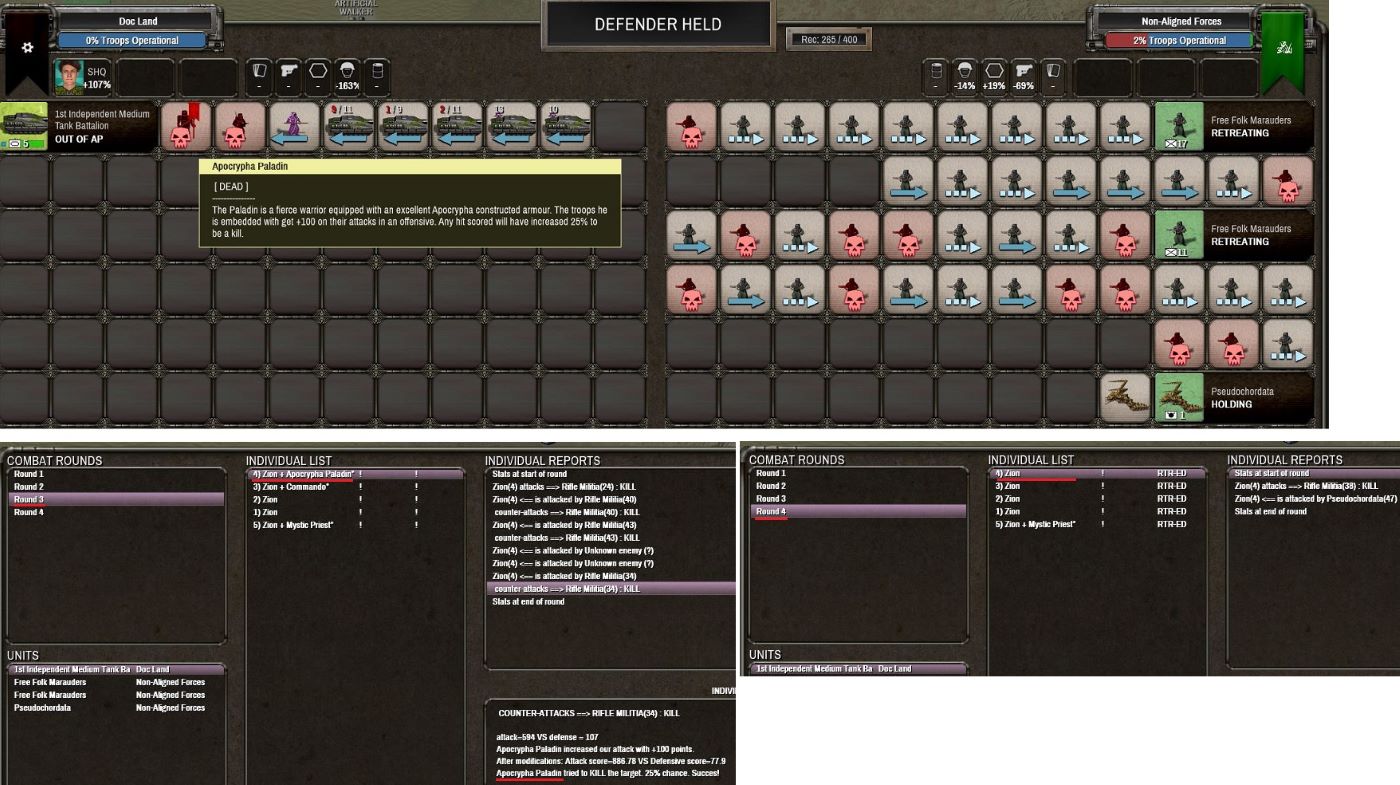Click the retreating purple Mystic Priest tile

coord(293,127)
